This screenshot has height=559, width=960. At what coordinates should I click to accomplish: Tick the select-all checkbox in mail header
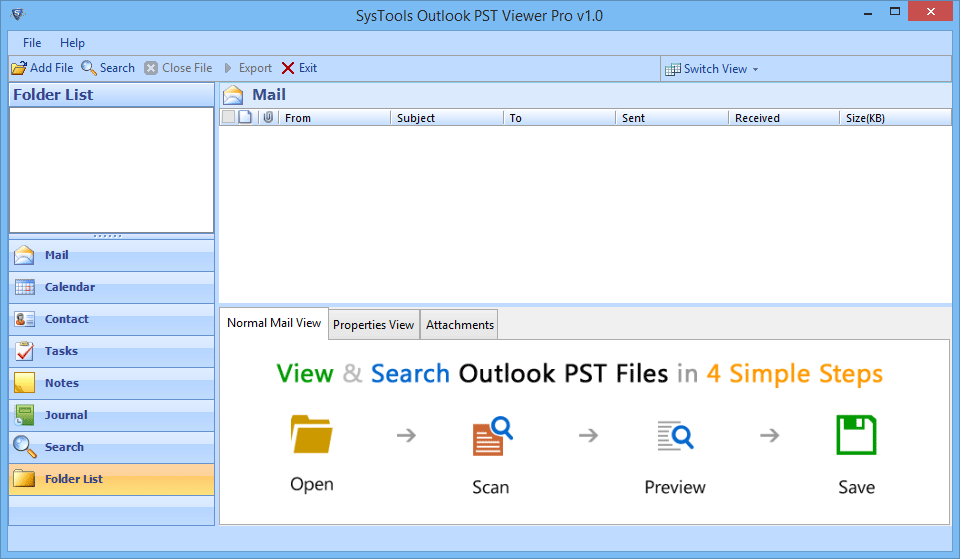coord(228,117)
